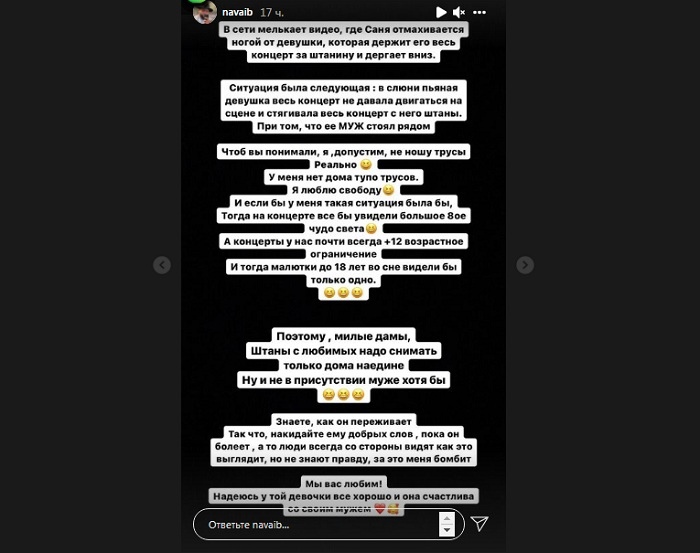Screen dimensions: 700x553
Task: Tap the text block starting "В сети мелькает видео"
Action: click(x=343, y=42)
